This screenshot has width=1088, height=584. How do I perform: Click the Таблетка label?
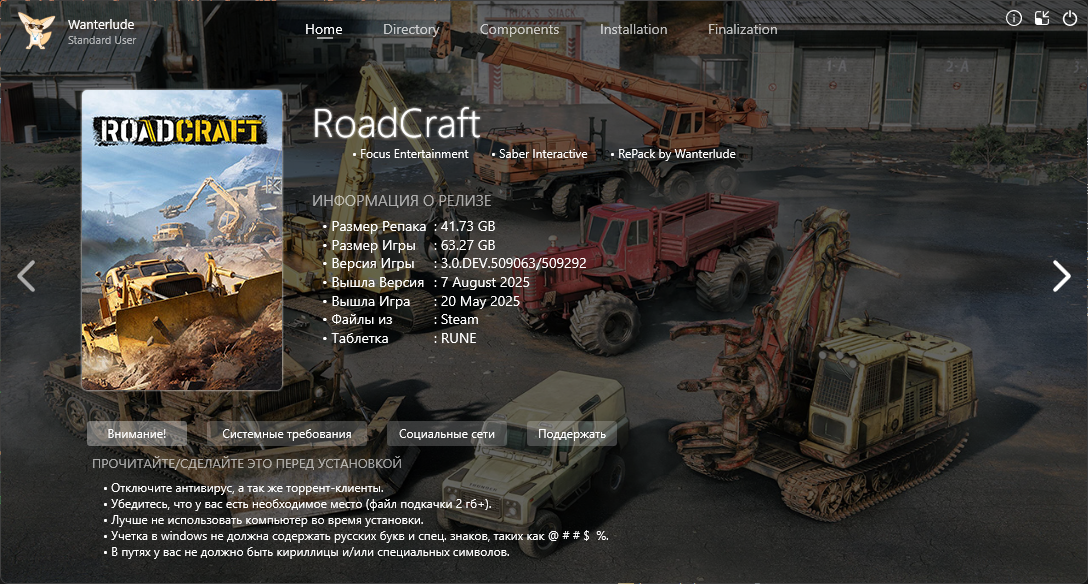click(x=359, y=338)
